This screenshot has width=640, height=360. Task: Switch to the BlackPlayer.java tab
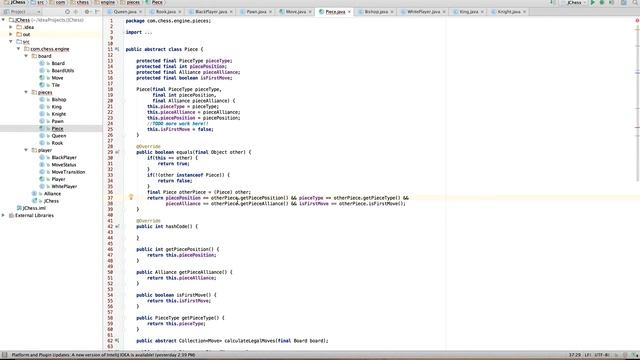tap(211, 12)
